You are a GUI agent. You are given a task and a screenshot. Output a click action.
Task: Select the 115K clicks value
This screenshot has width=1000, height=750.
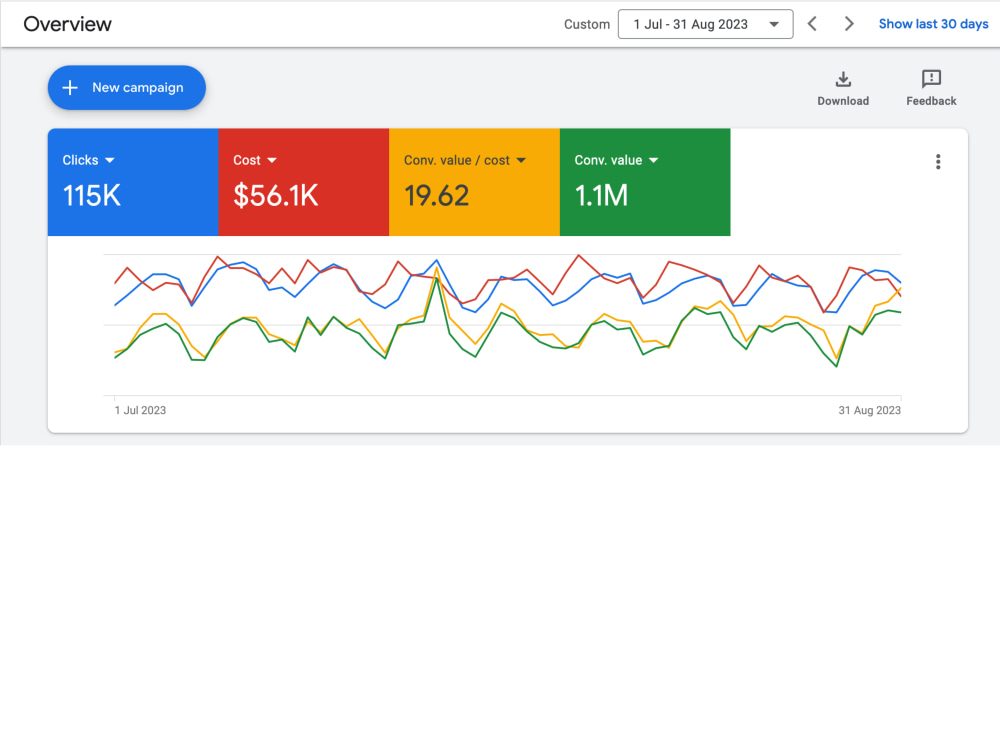(x=91, y=196)
